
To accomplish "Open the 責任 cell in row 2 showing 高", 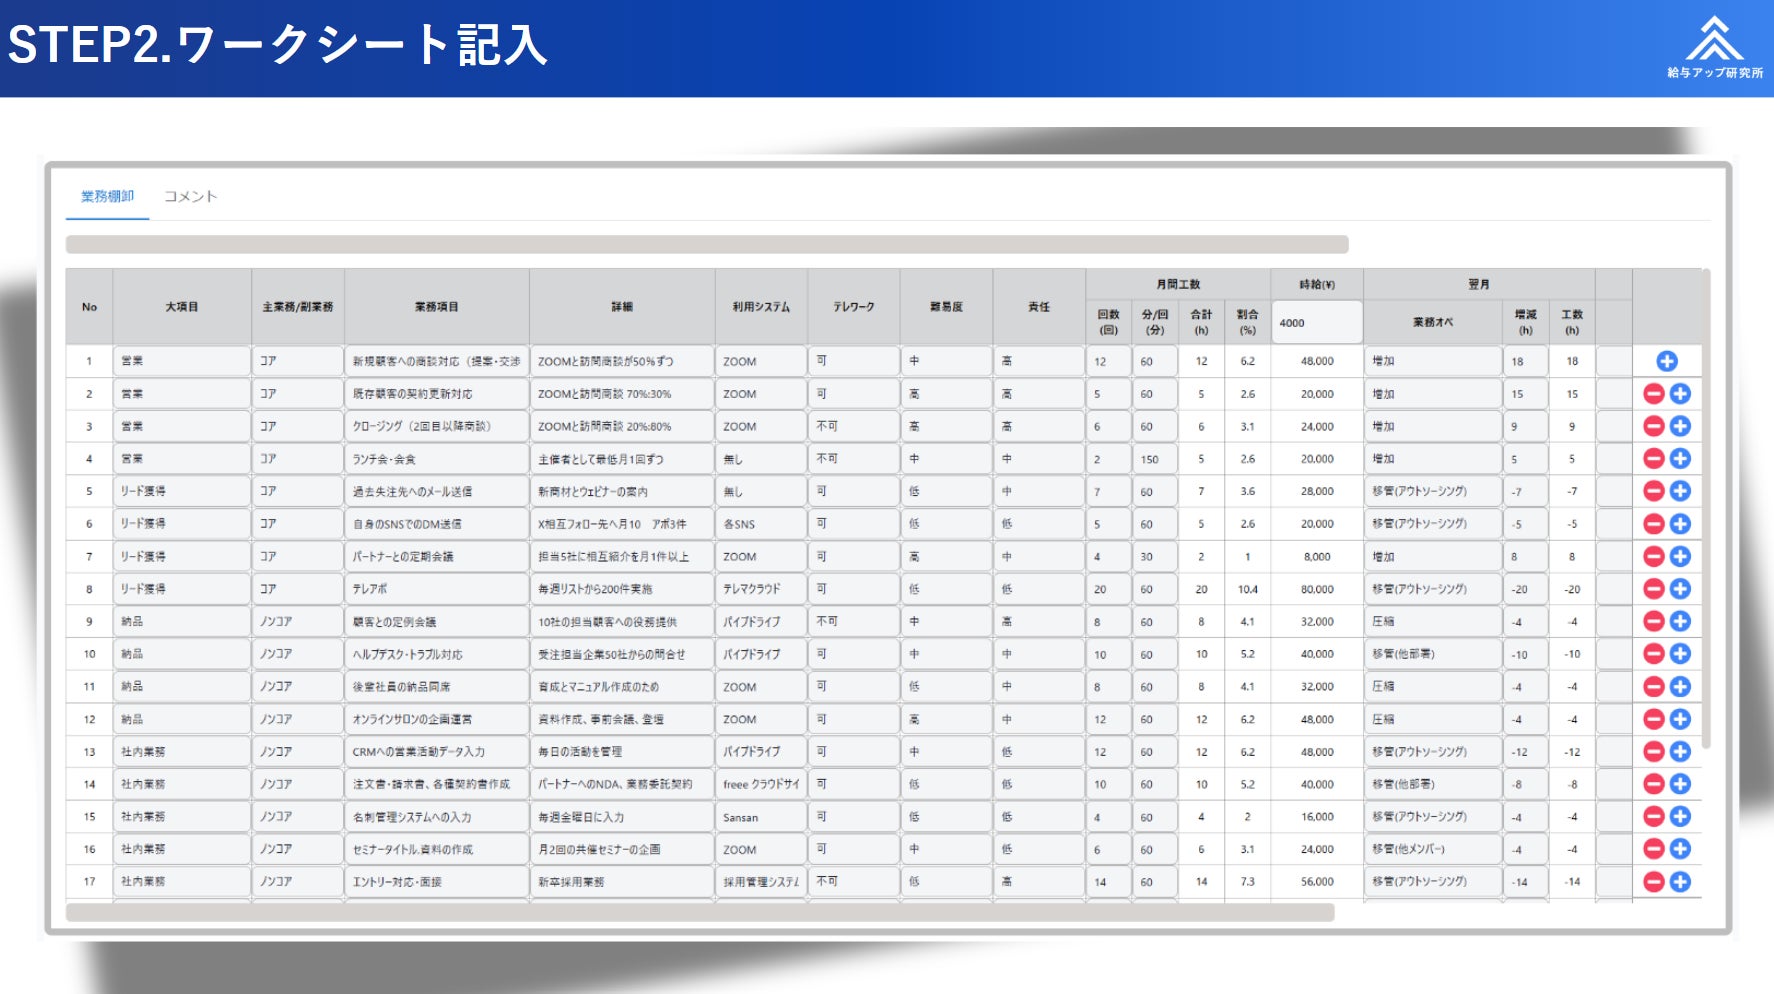I will click(1039, 394).
